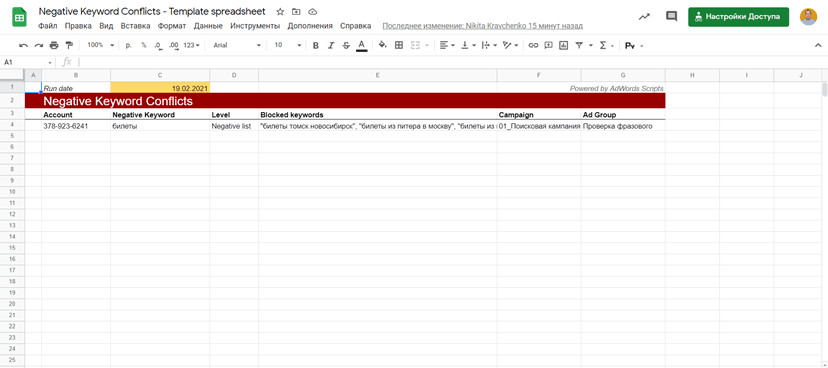Screen dimensions: 828x368
Task: Open the fill color paint bucket
Action: coord(383,45)
